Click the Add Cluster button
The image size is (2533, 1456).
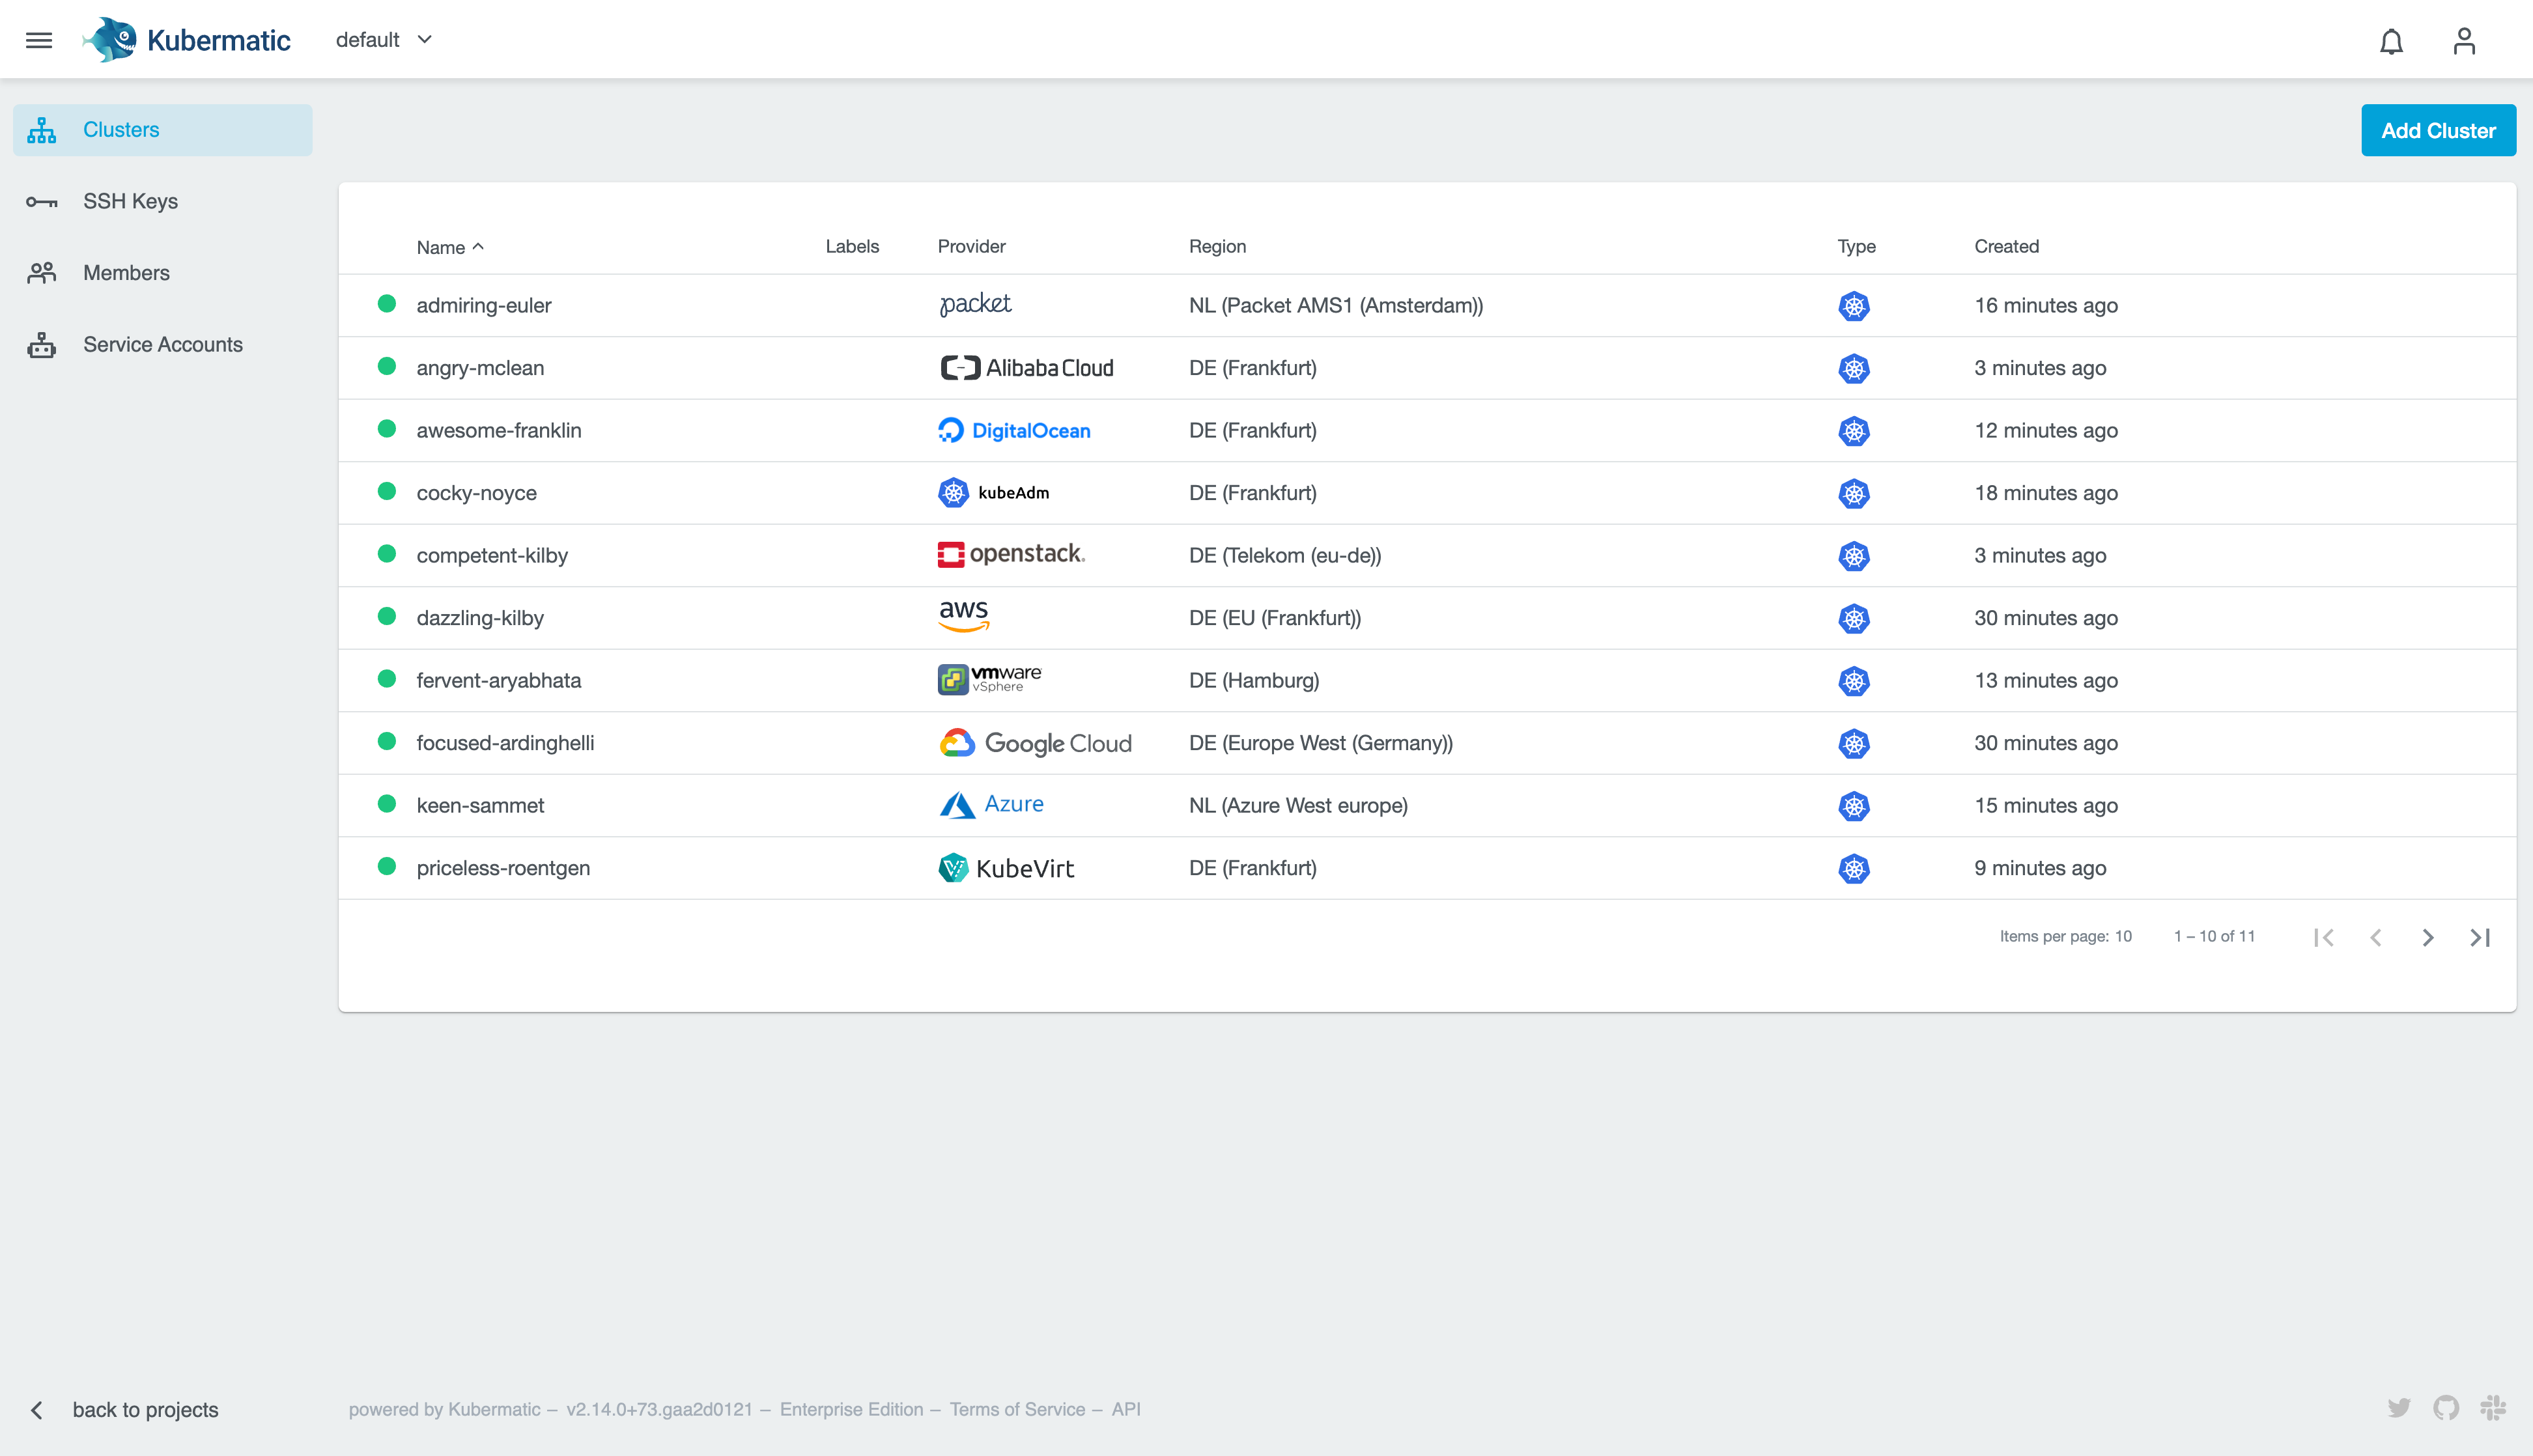(2438, 130)
